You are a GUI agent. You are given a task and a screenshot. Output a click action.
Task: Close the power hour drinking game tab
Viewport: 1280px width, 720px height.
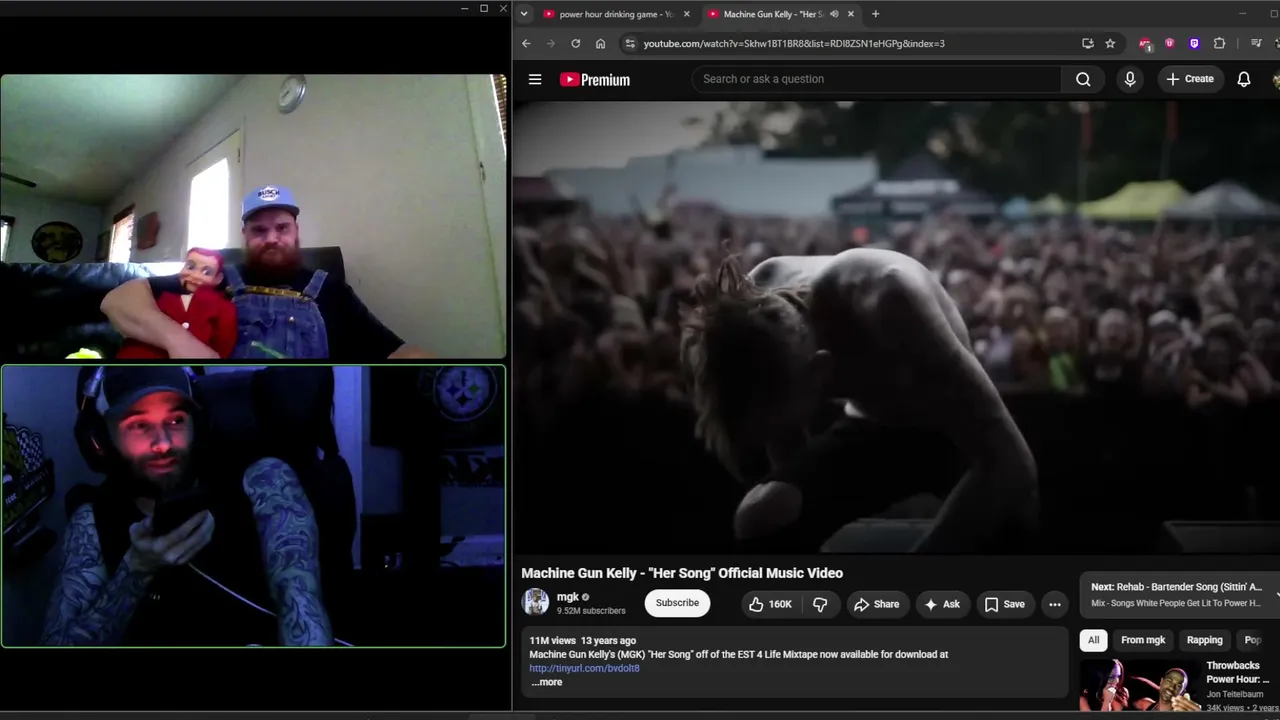[x=686, y=14]
